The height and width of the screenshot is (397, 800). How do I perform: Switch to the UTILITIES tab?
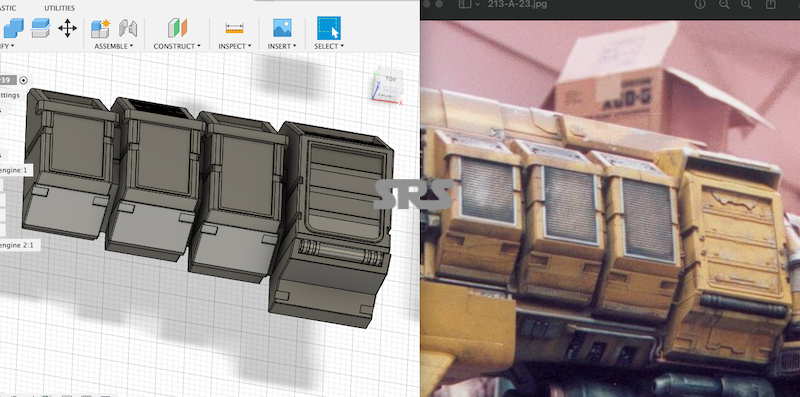click(x=59, y=8)
